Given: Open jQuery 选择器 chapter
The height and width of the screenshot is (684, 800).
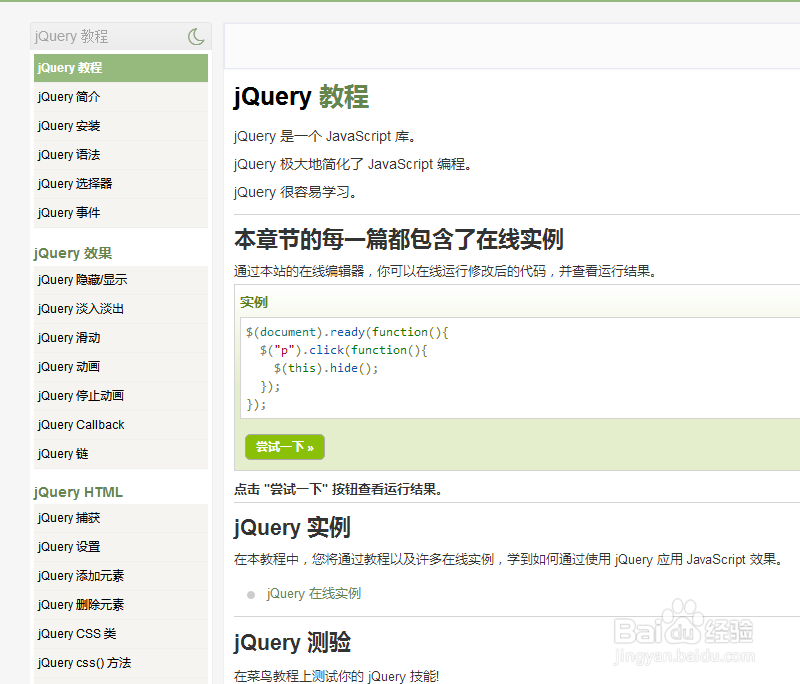Looking at the screenshot, I should coord(121,184).
